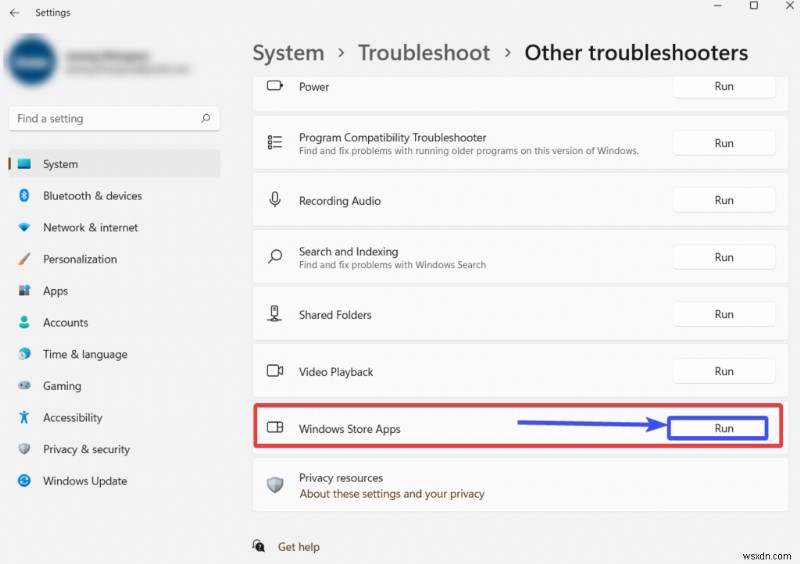The image size is (800, 564).
Task: Click the Shared Folders icon
Action: (x=274, y=313)
